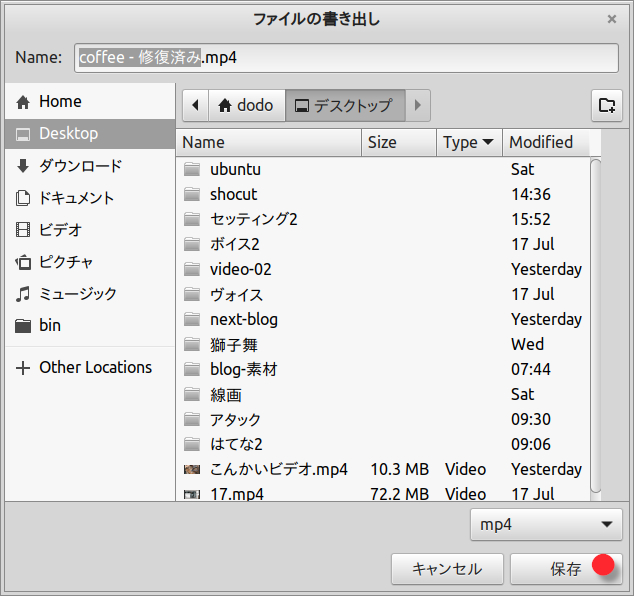Click the path back arrow button
Screen dimensions: 634x596
coord(194,105)
